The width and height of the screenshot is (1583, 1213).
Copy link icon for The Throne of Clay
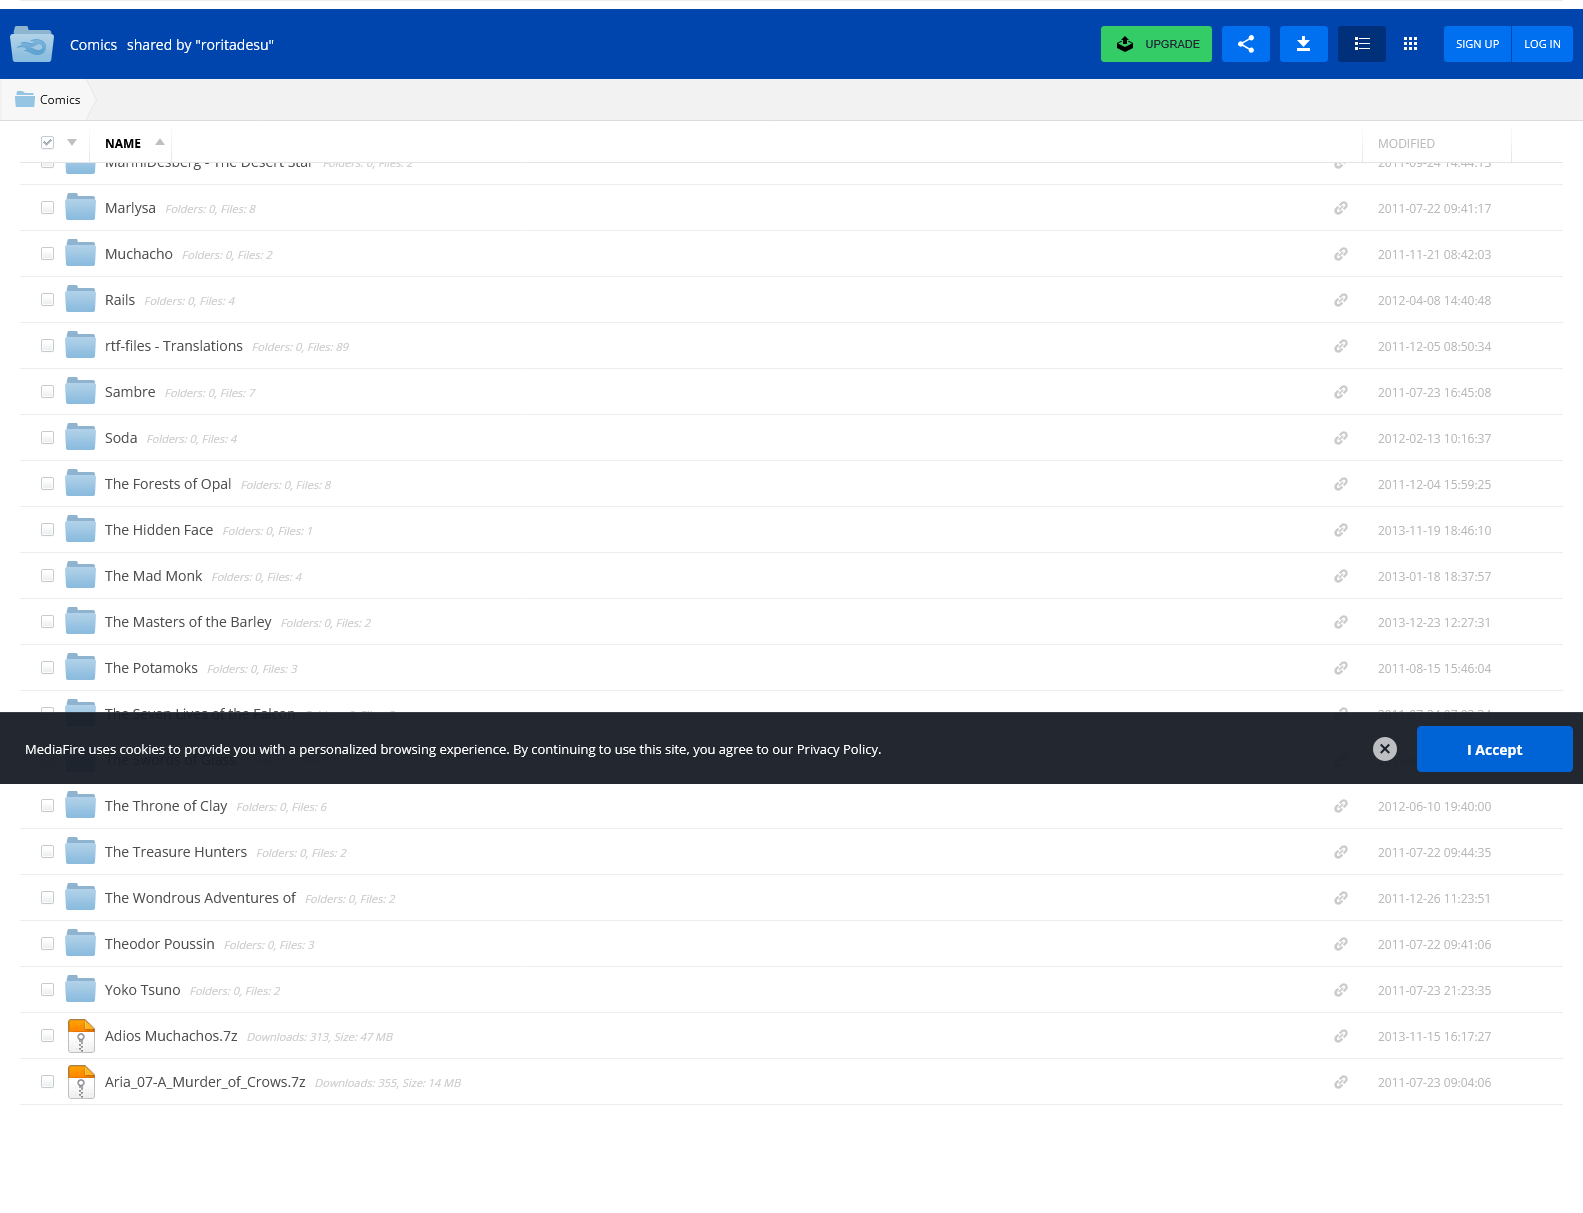(1341, 806)
